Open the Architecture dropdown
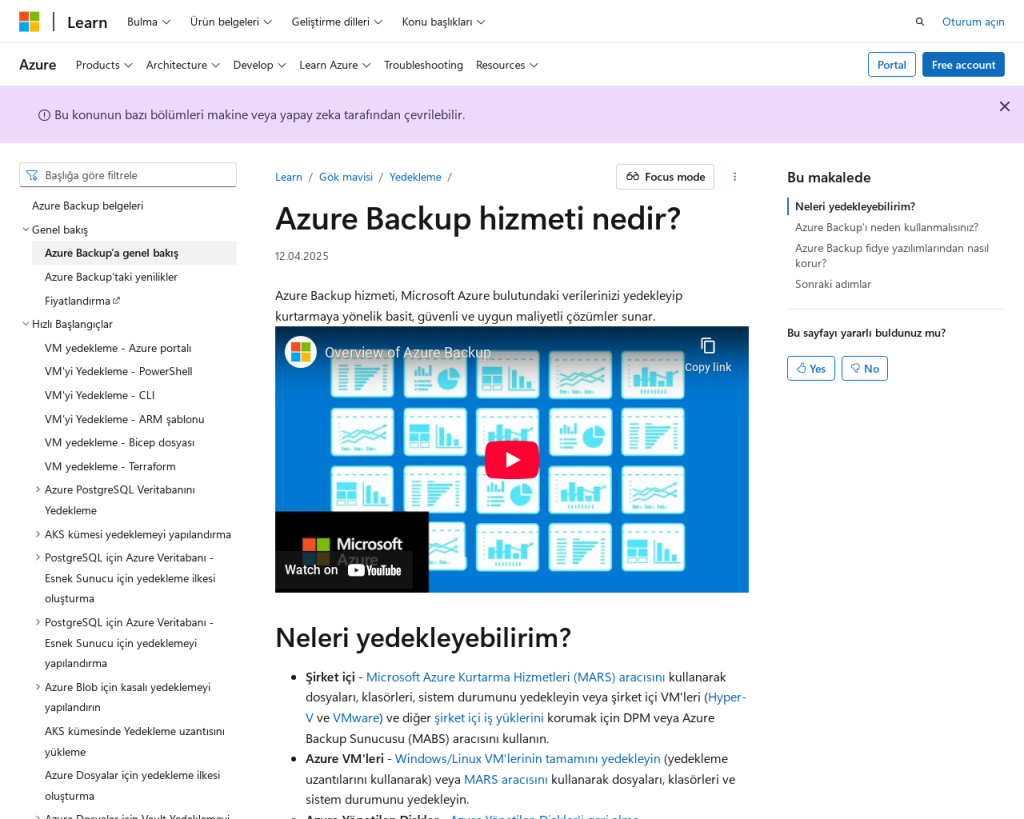This screenshot has width=1024, height=819. pos(183,65)
